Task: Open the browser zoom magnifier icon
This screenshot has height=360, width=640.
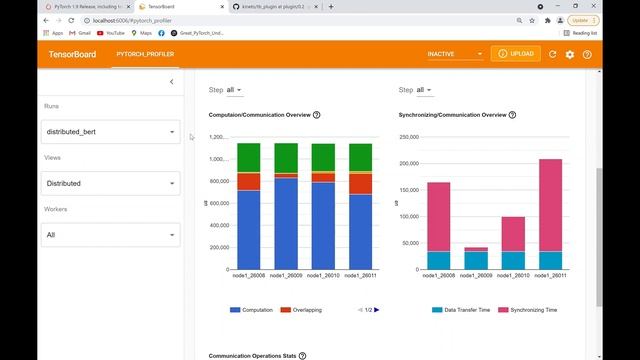Action: pyautogui.click(x=519, y=20)
